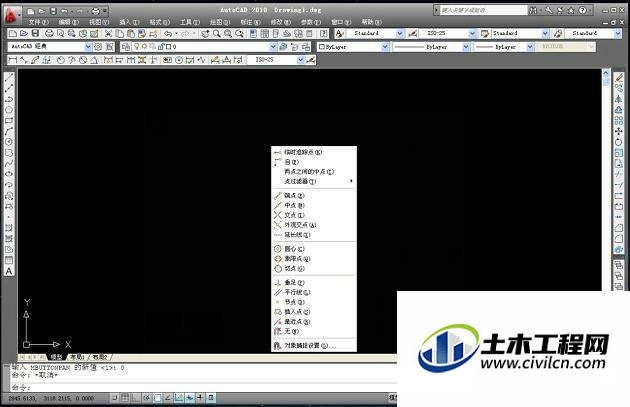Toggle Dynamic Input in status bar
The width and height of the screenshot is (630, 407).
(x=189, y=398)
